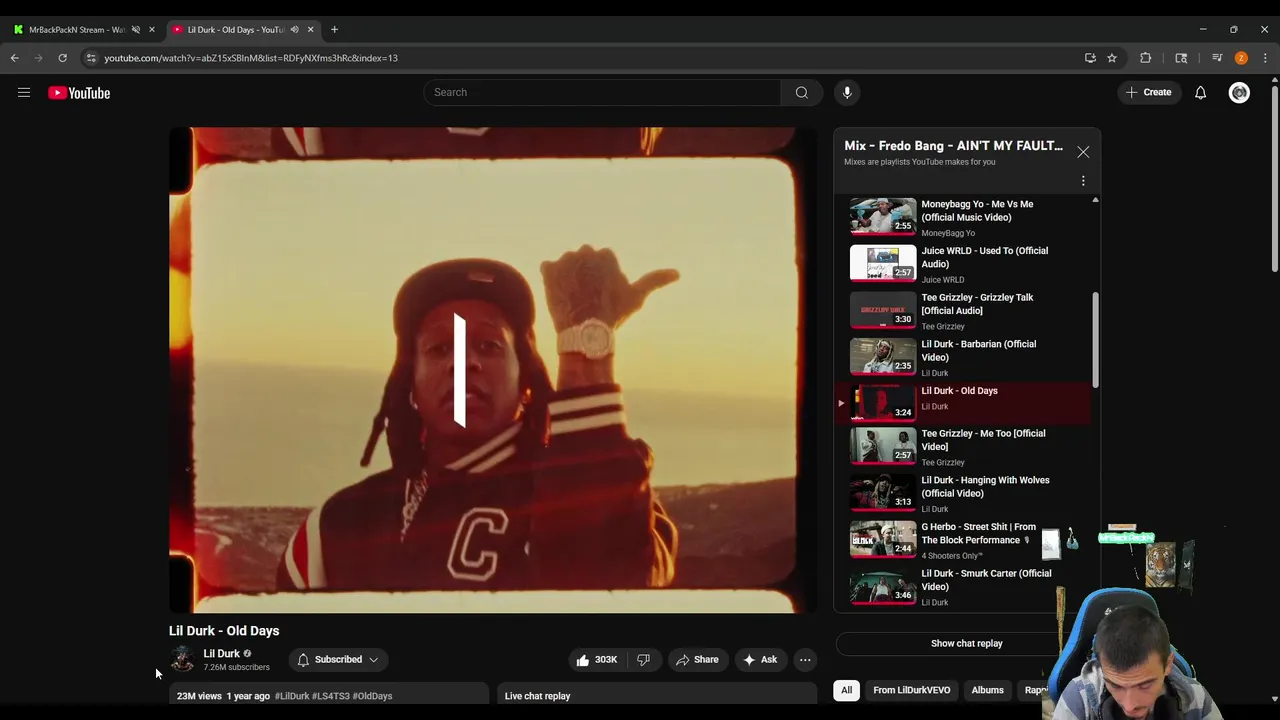Open more actions ellipsis under video
Screen dimensions: 1280x720
pos(805,660)
